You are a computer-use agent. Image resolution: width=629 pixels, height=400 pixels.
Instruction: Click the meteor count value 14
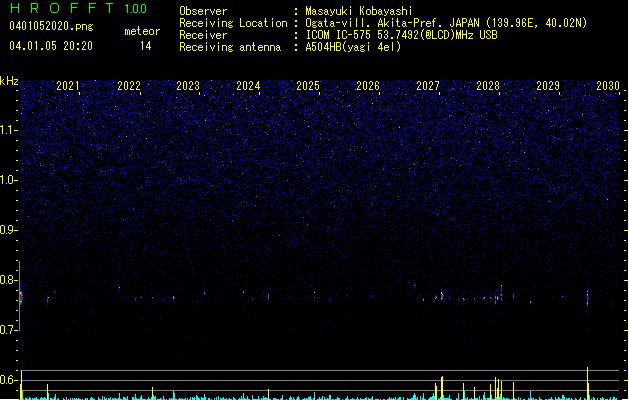(146, 46)
